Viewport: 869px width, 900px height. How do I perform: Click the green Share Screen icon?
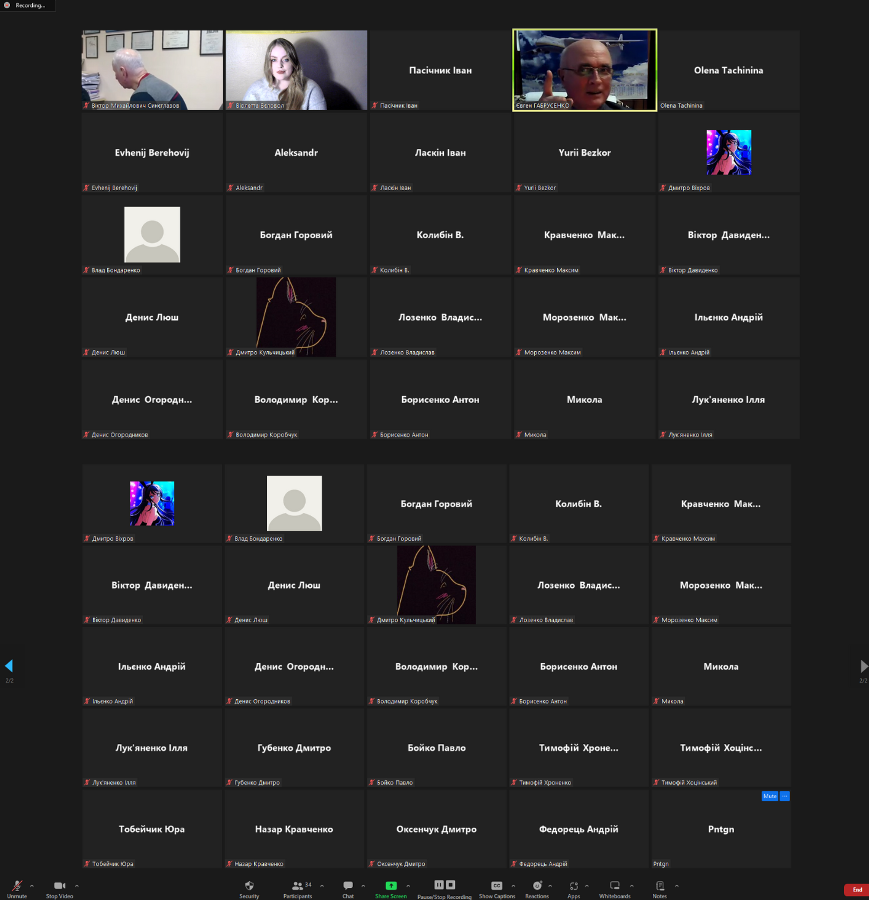coord(391,886)
